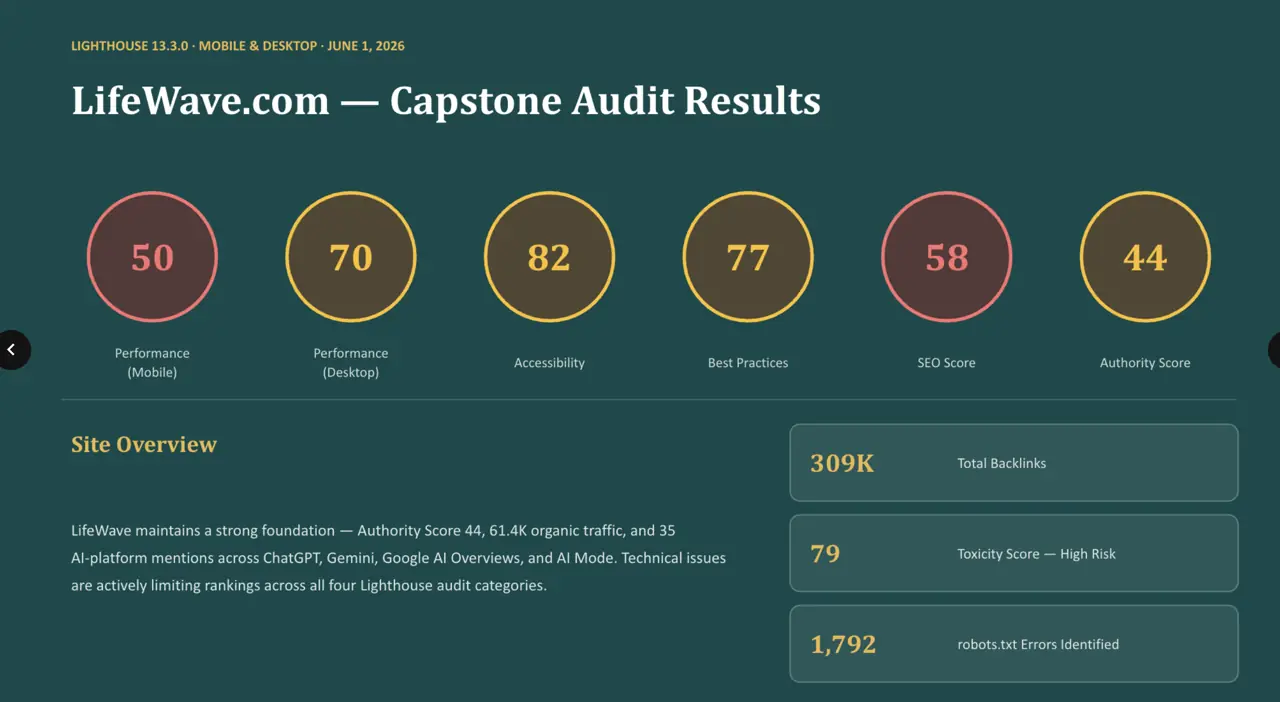This screenshot has width=1280, height=702.
Task: Select the Accessibility score circle 82
Action: (549, 257)
